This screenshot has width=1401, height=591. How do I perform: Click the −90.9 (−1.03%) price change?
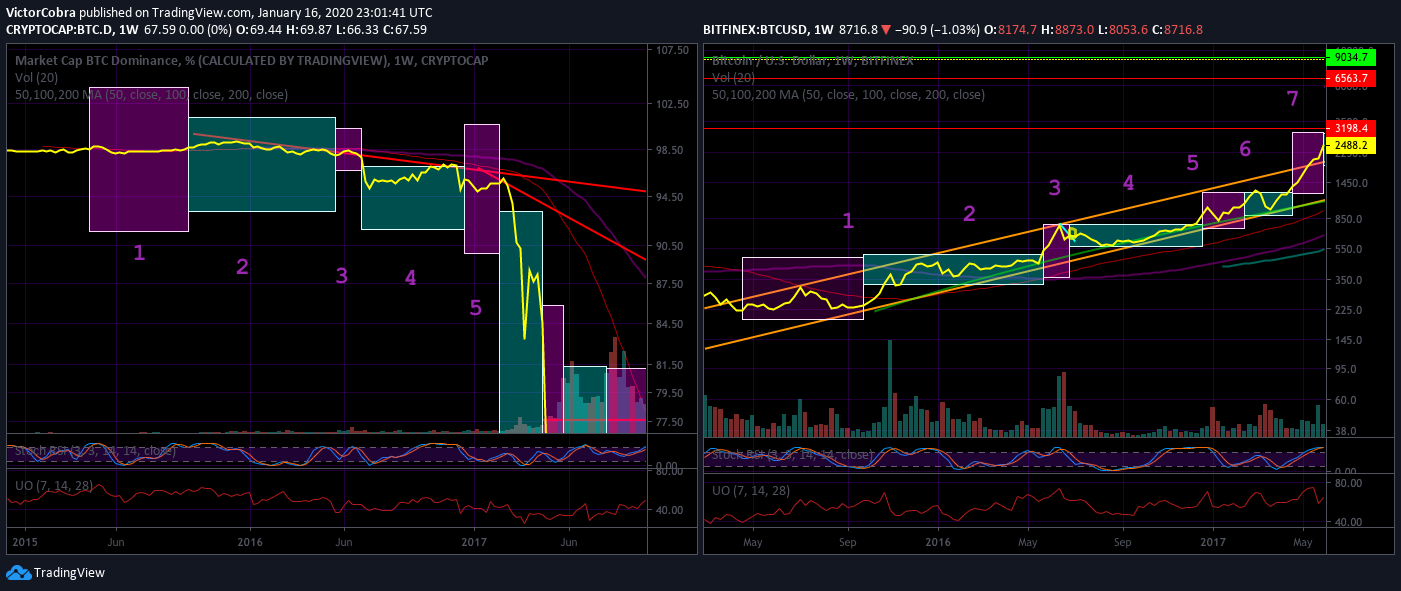[x=939, y=30]
